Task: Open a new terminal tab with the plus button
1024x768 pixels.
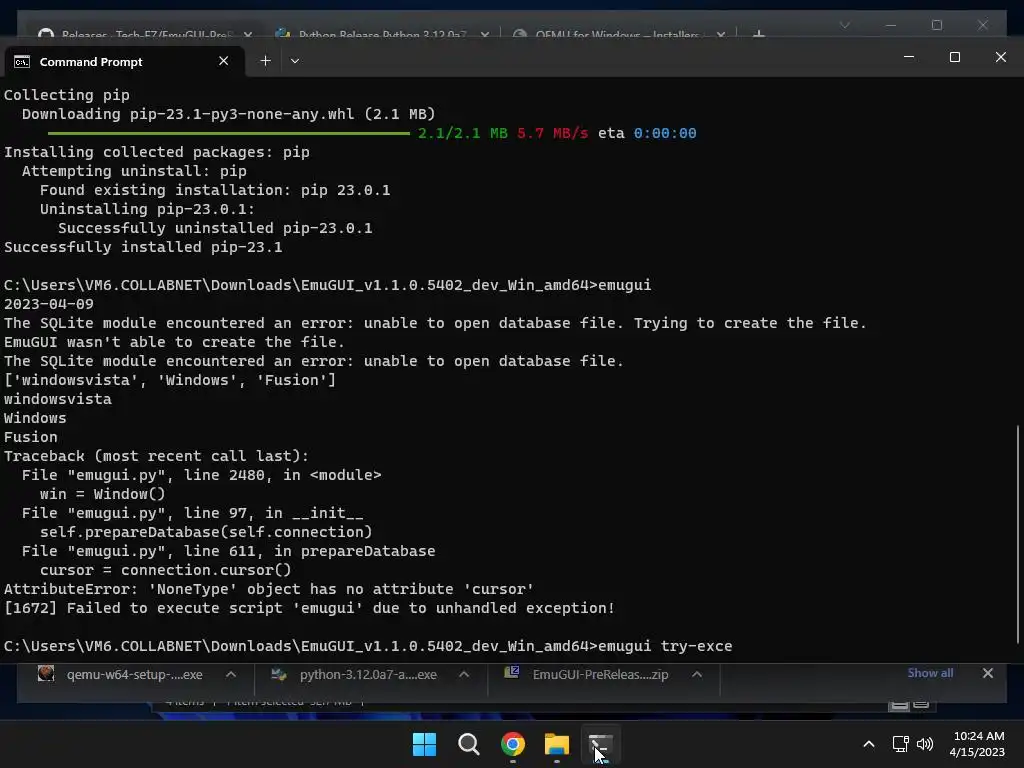Action: (265, 61)
